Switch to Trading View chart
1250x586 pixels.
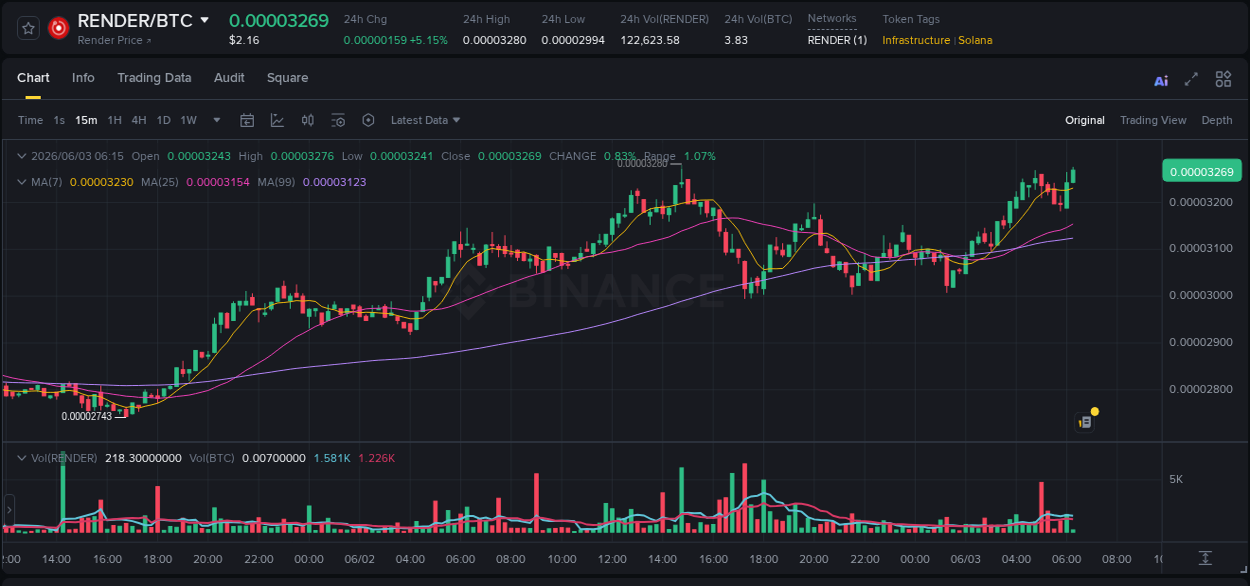tap(1153, 120)
